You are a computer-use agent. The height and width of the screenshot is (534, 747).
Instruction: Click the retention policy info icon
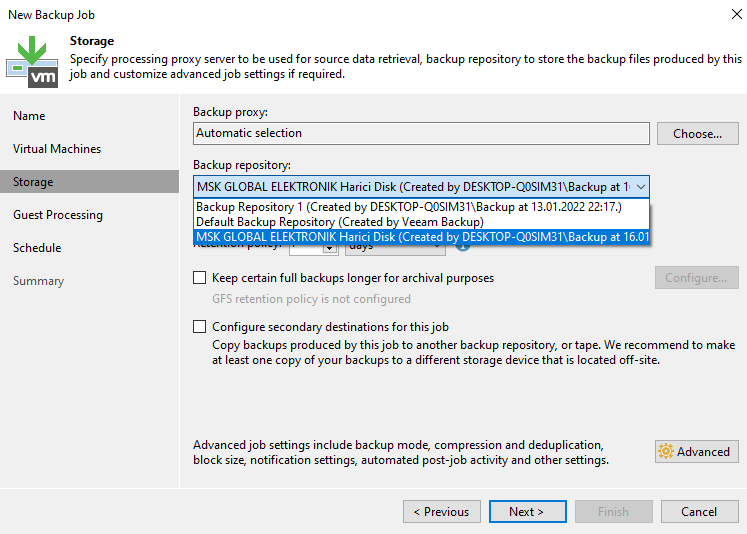click(x=463, y=248)
